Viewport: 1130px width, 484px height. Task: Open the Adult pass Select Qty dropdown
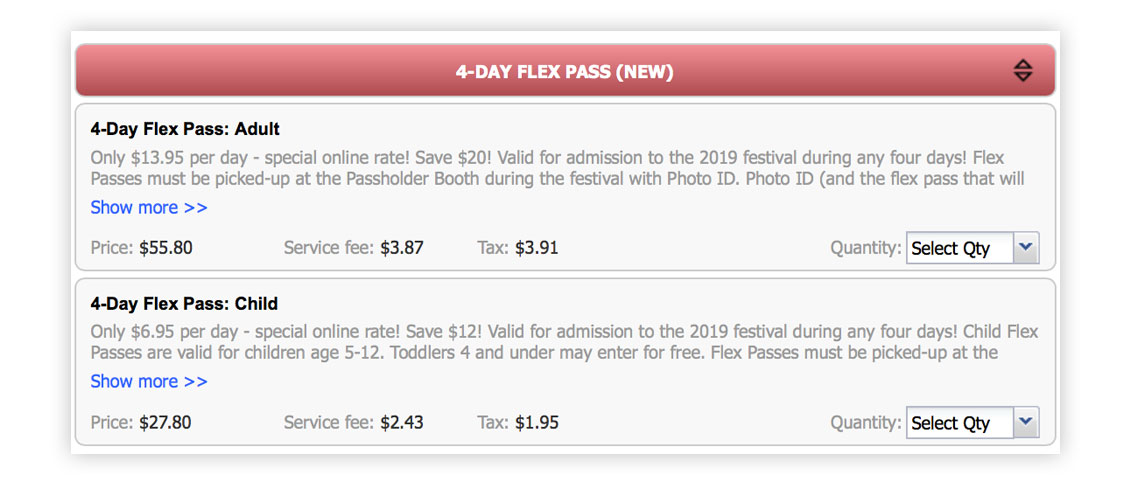[972, 248]
